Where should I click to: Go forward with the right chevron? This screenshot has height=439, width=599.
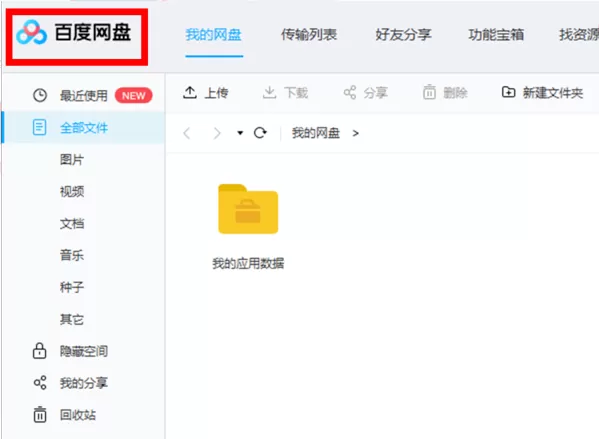(217, 133)
